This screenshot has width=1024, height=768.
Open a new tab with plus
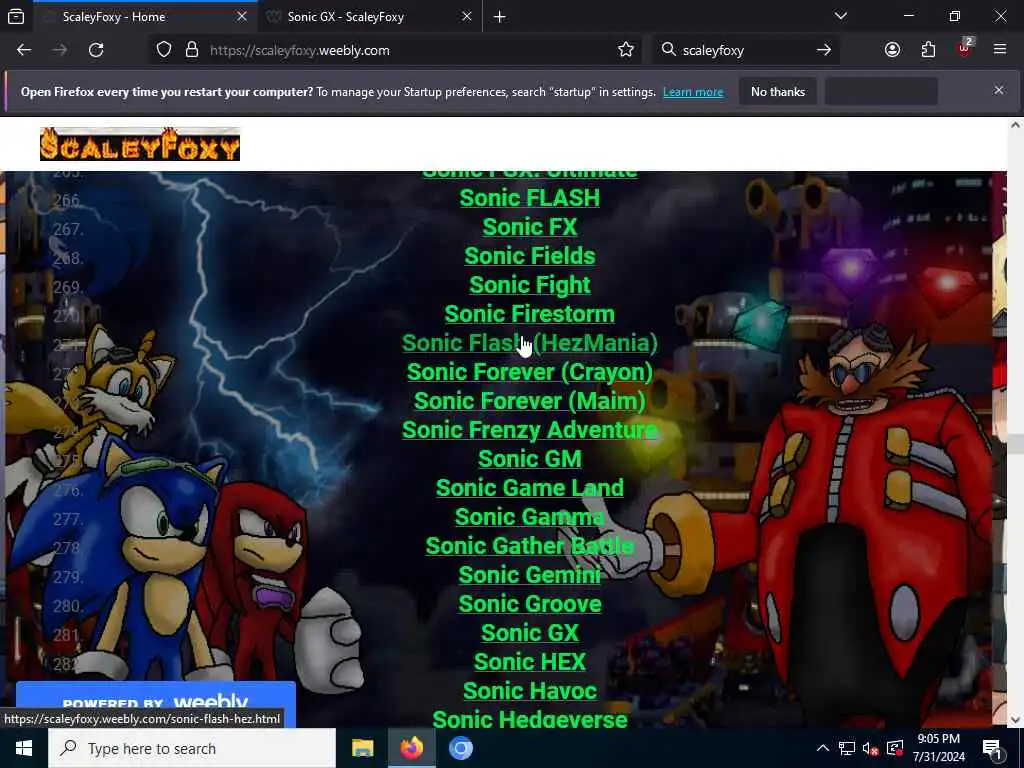[x=500, y=16]
